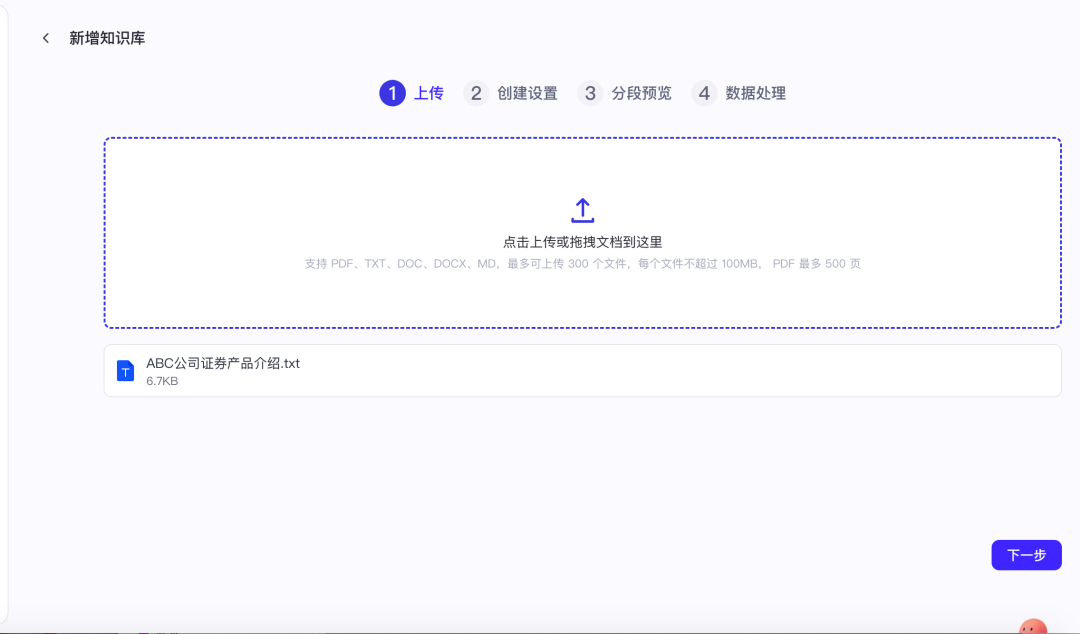1080x634 pixels.
Task: Click the 新增知识库 page title
Action: coord(107,38)
